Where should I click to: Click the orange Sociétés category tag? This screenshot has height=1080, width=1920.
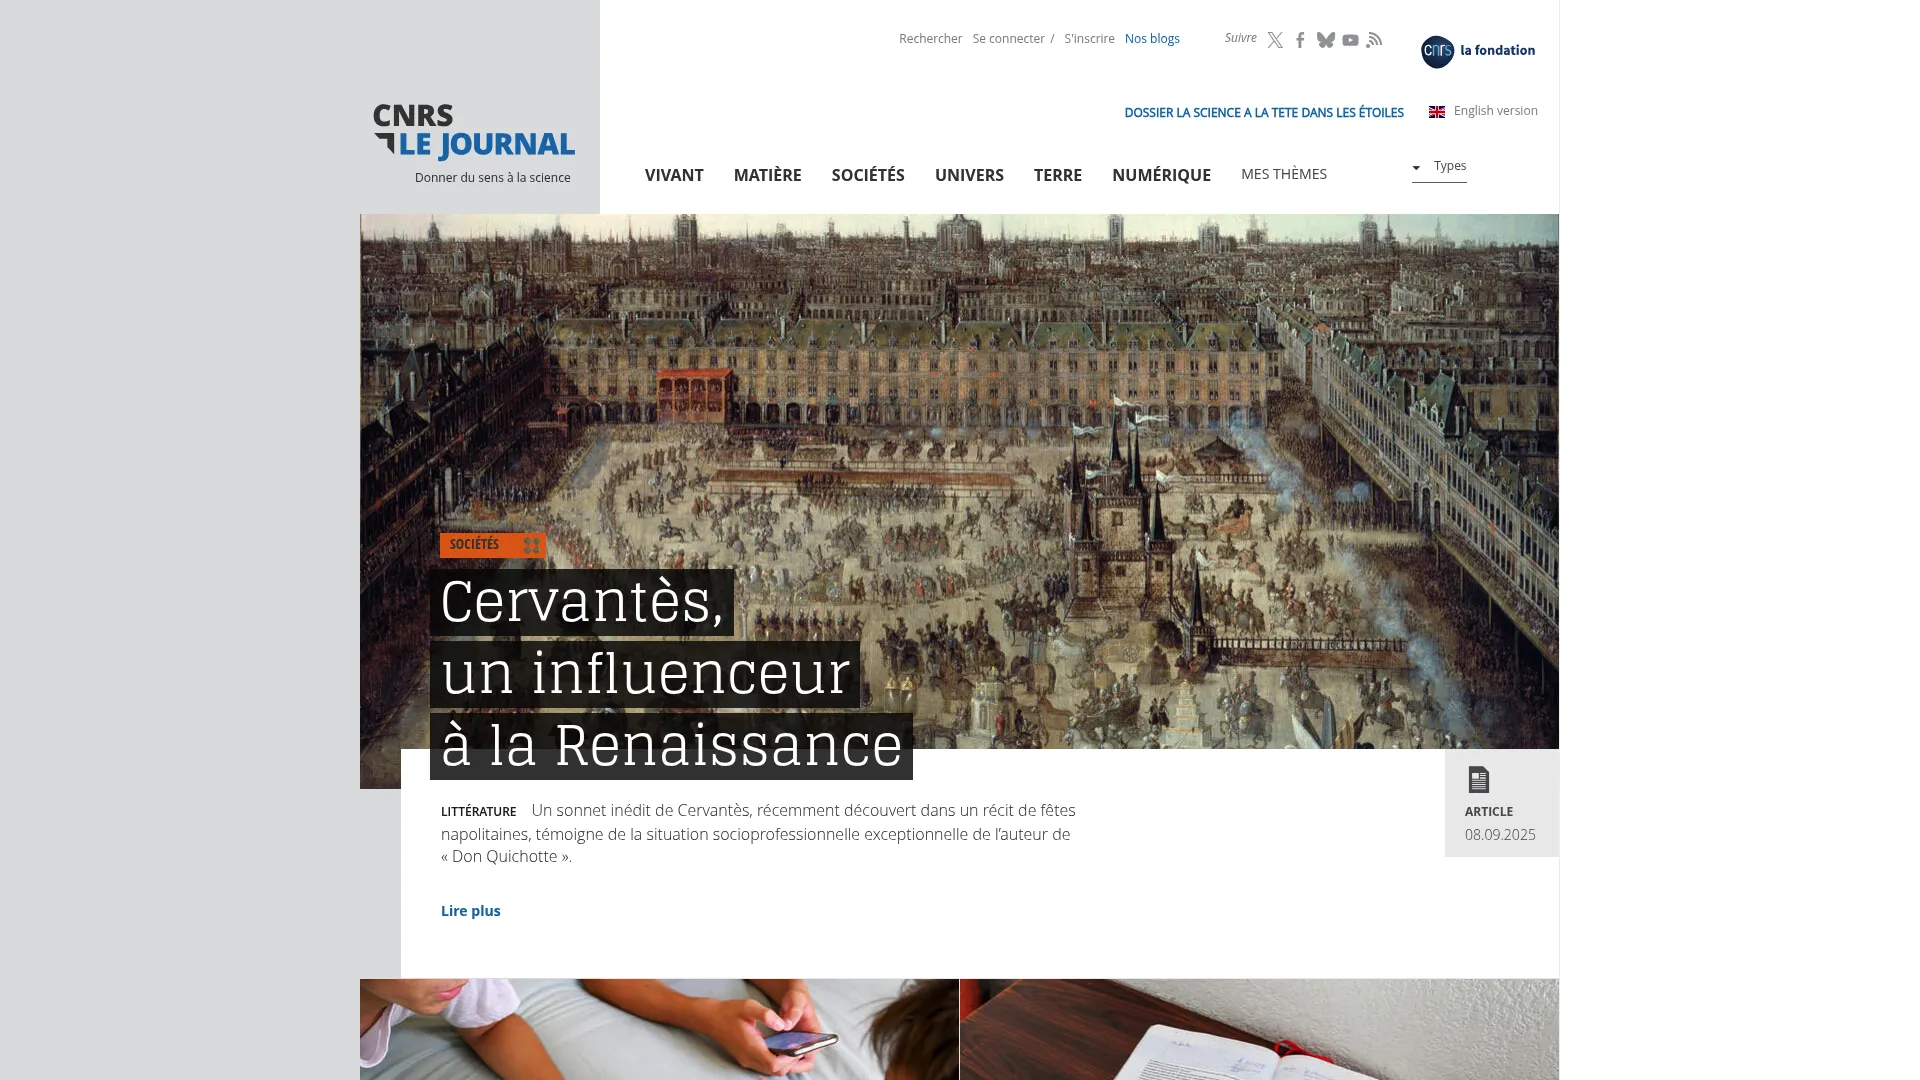[x=493, y=545]
